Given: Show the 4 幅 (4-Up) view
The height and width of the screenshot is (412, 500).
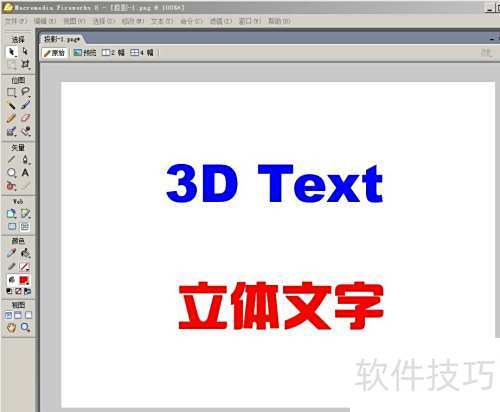Looking at the screenshot, I should tap(142, 53).
